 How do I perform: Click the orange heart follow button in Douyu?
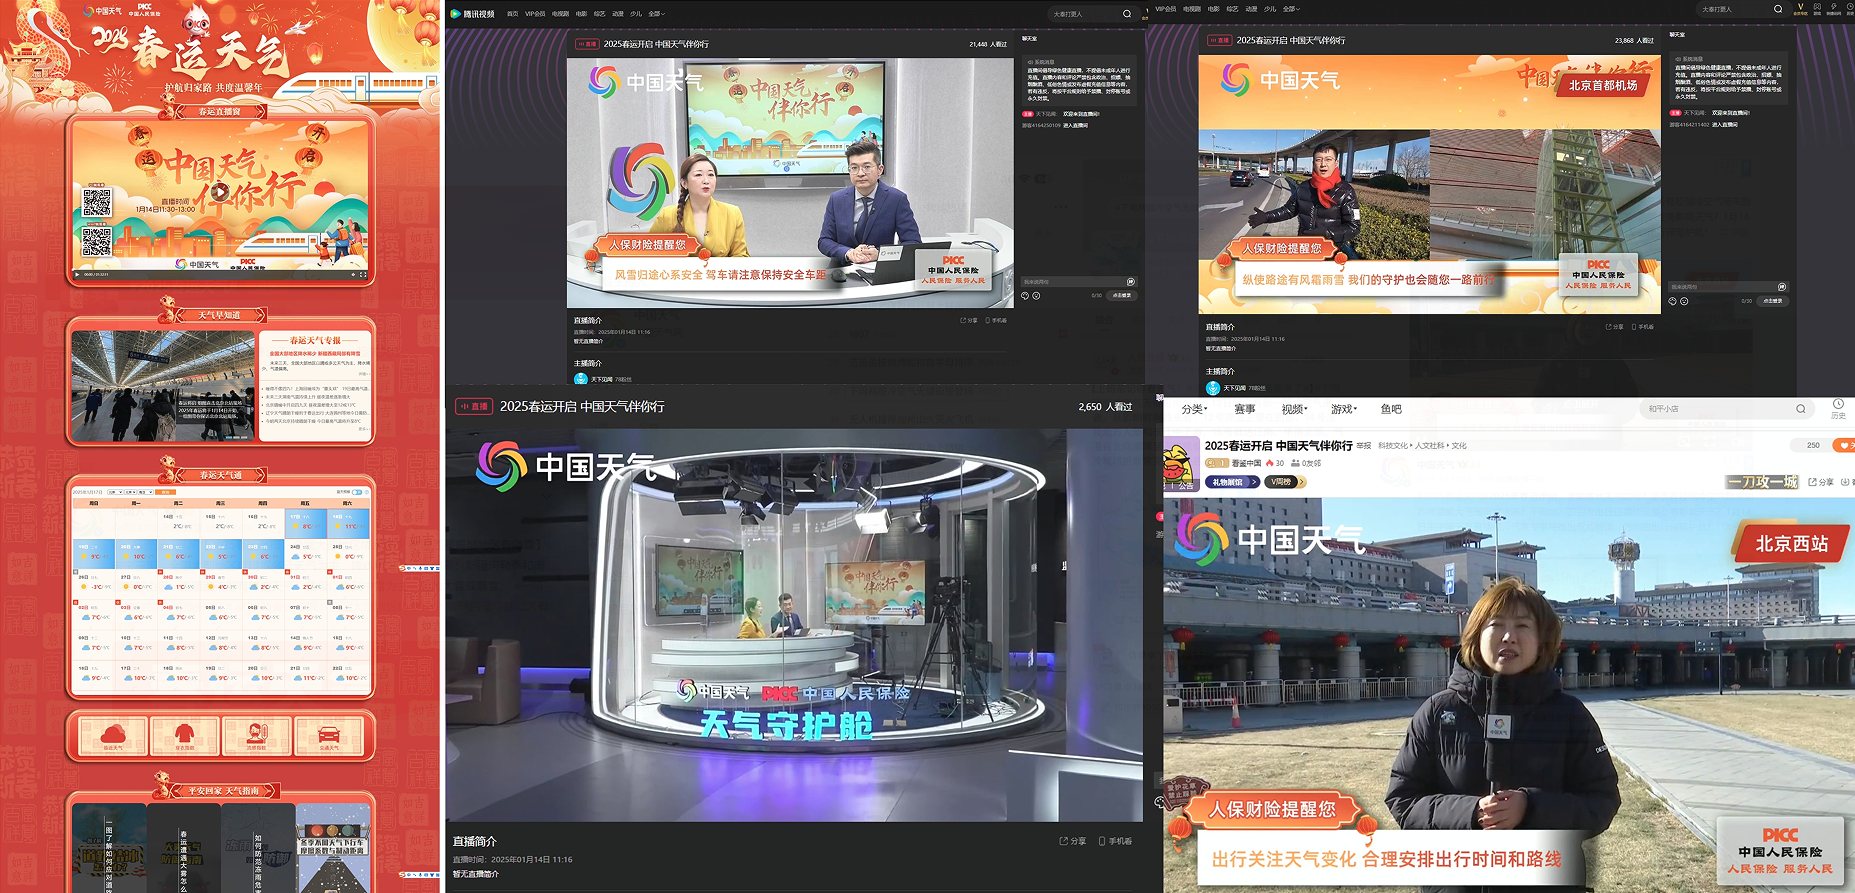pos(1843,445)
